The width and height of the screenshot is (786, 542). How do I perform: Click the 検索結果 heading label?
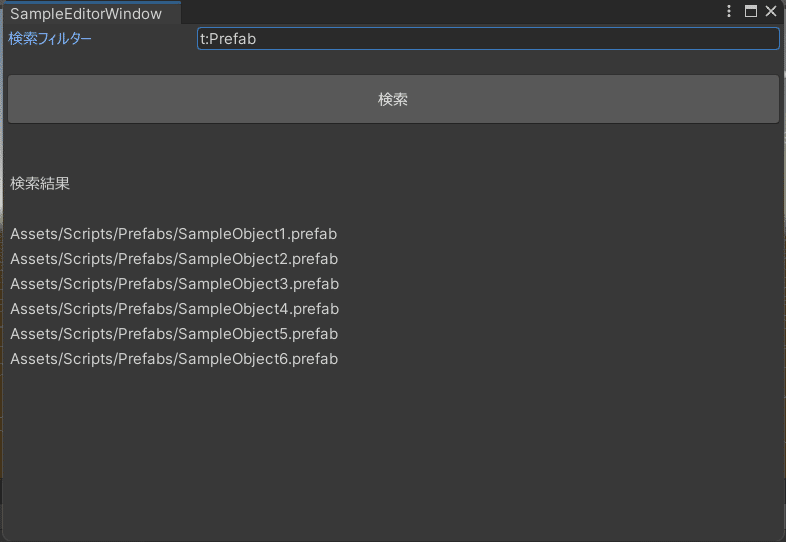click(x=40, y=184)
